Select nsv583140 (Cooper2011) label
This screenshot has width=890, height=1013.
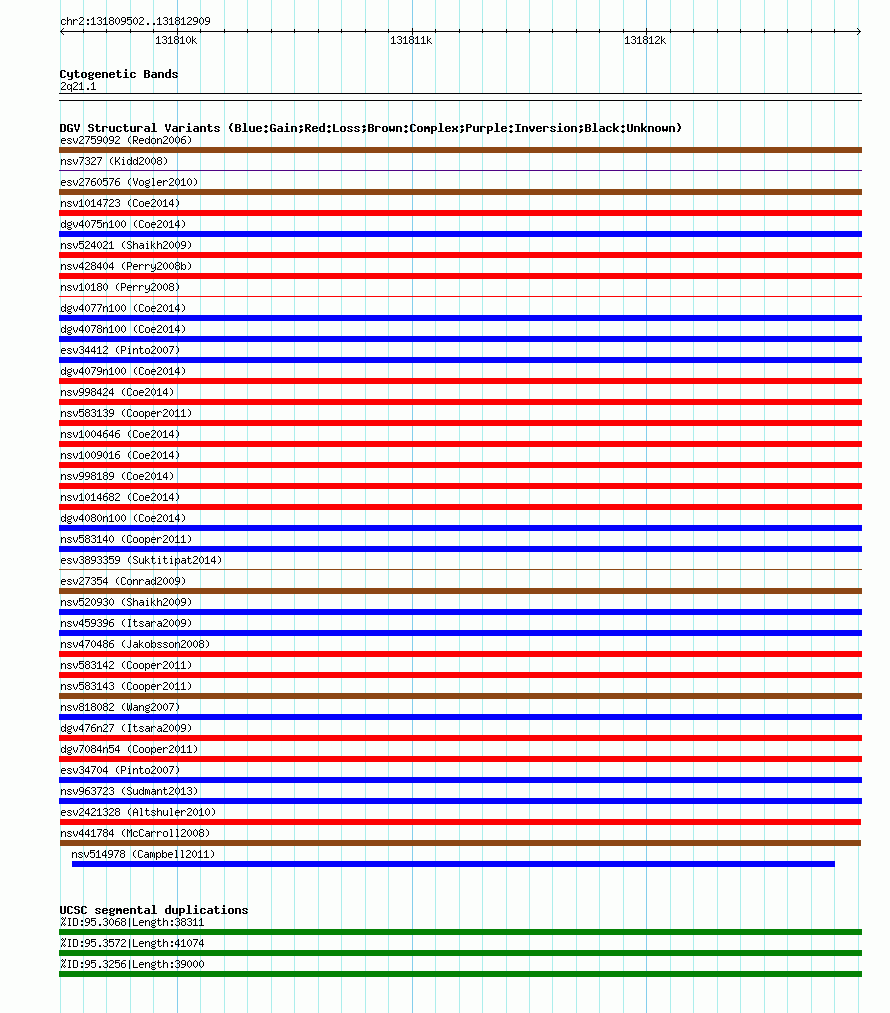pyautogui.click(x=126, y=539)
